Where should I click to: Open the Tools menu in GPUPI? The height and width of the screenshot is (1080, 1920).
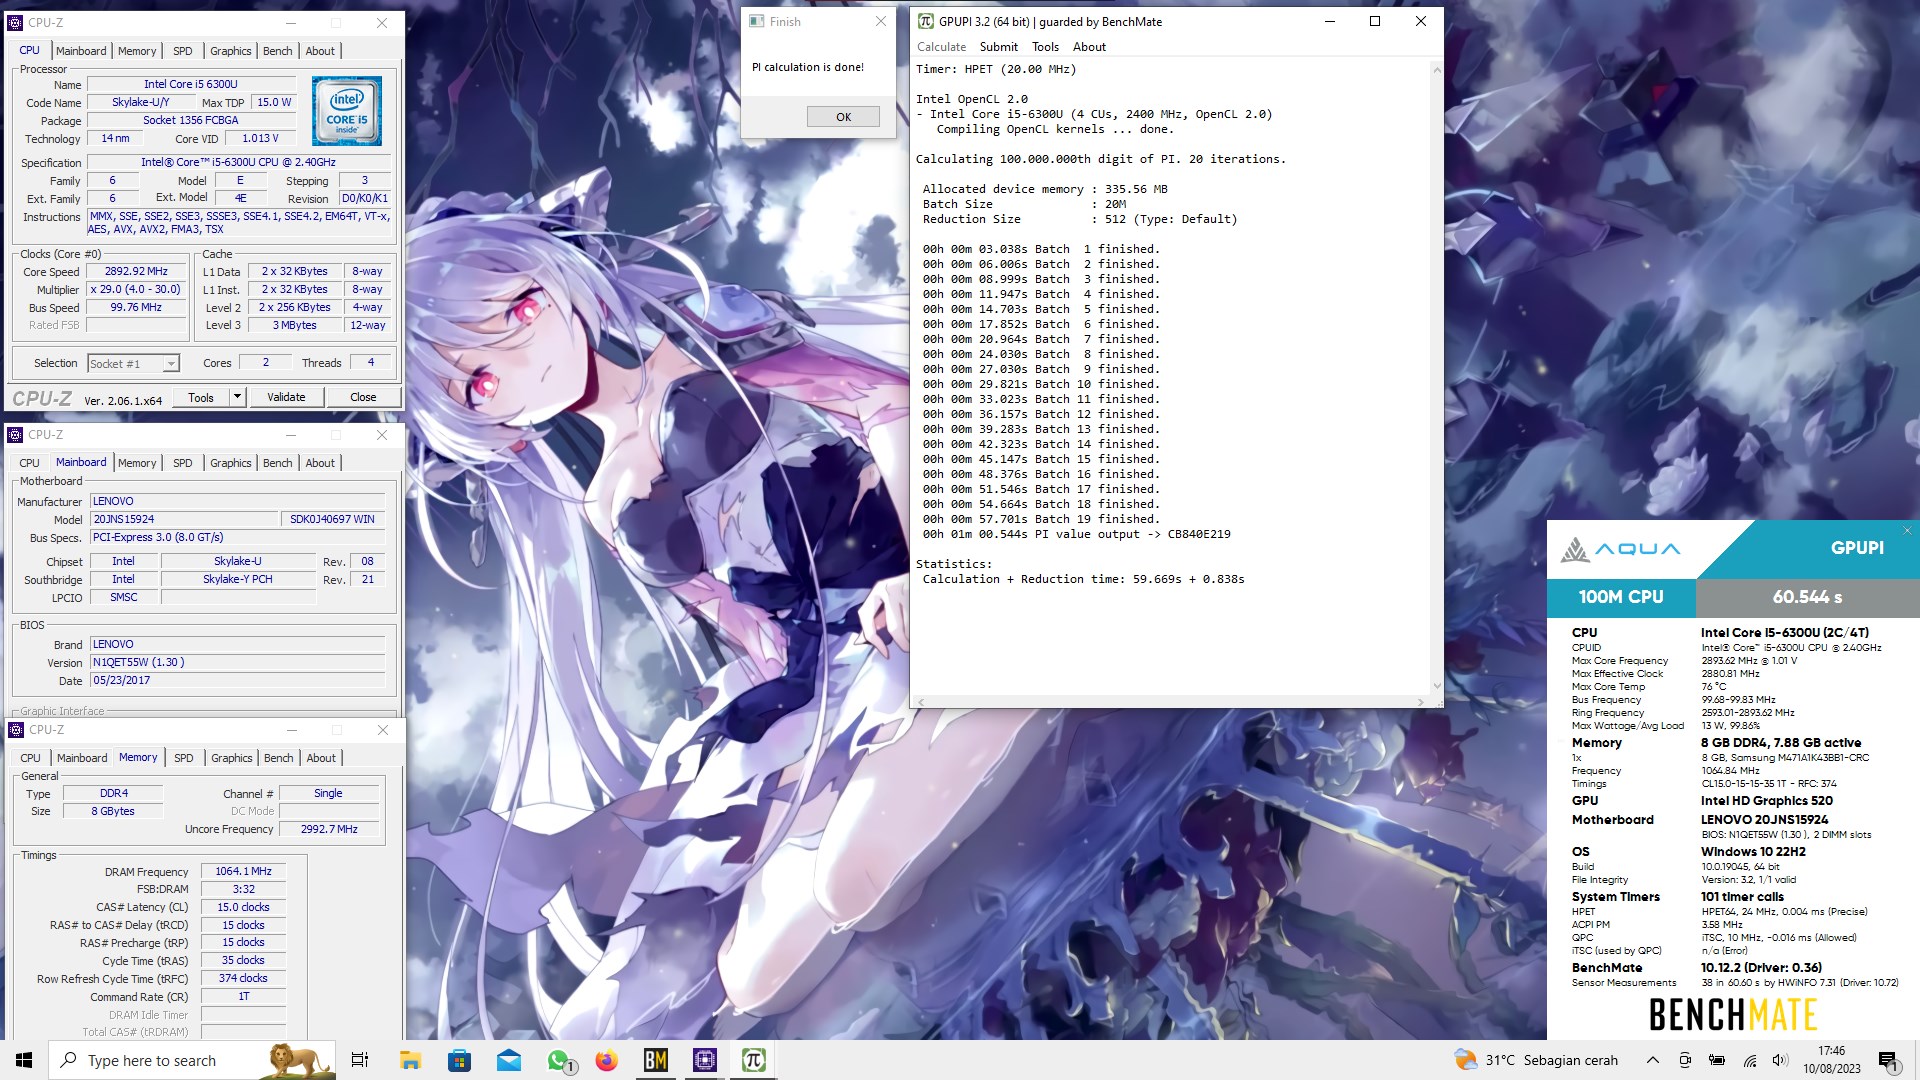[1045, 47]
